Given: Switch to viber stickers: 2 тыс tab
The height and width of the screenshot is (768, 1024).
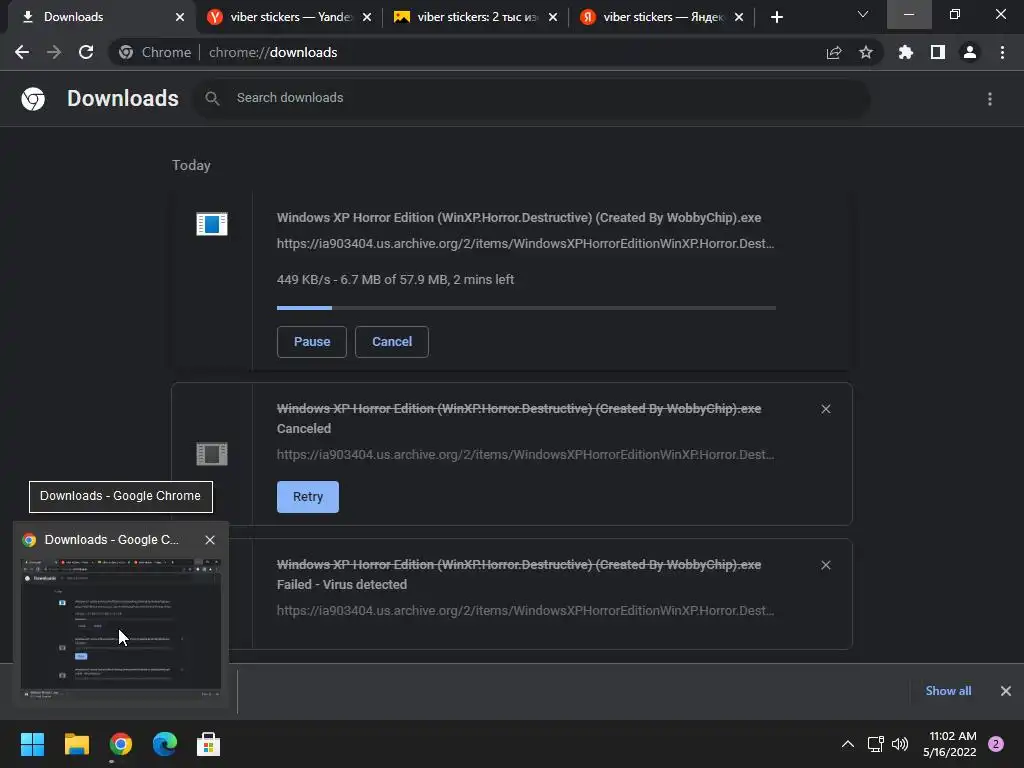Looking at the screenshot, I should (x=475, y=17).
